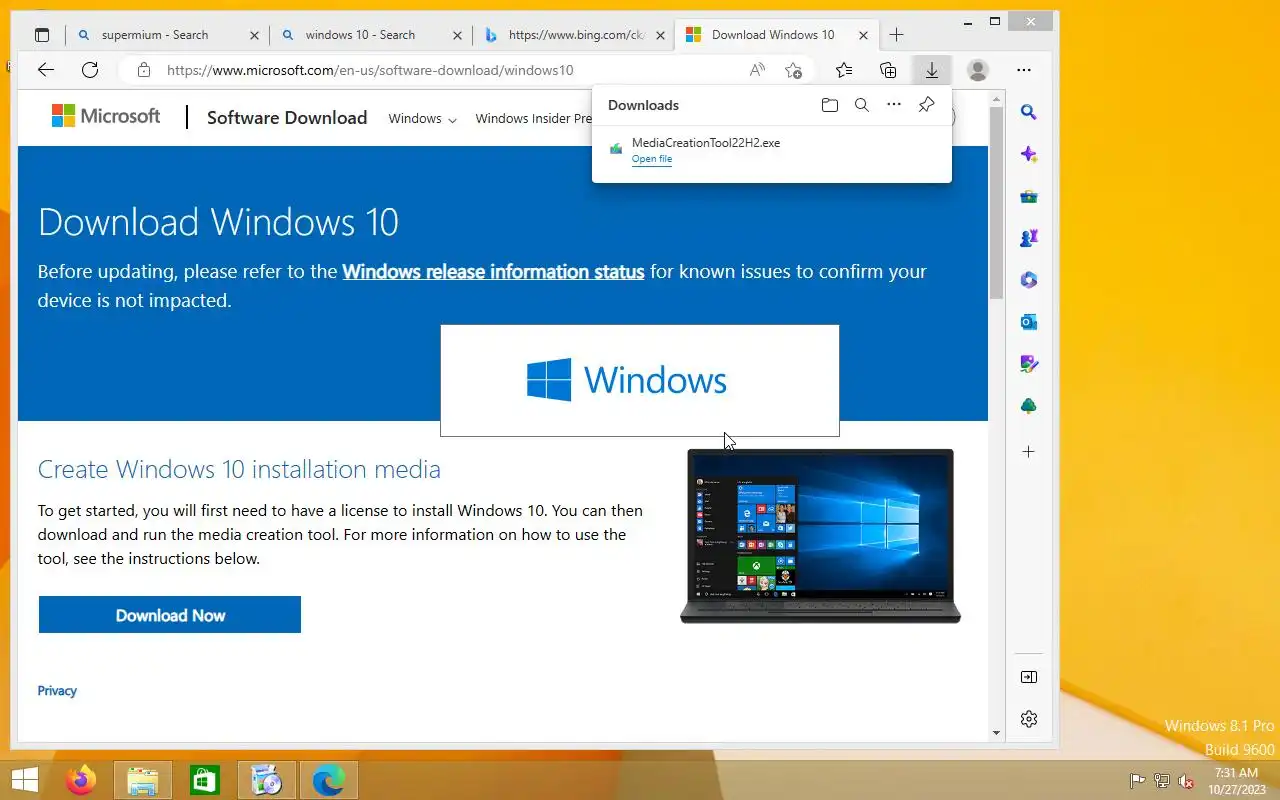Viewport: 1280px width, 800px height.
Task: Add this page to favorites star
Action: point(793,70)
